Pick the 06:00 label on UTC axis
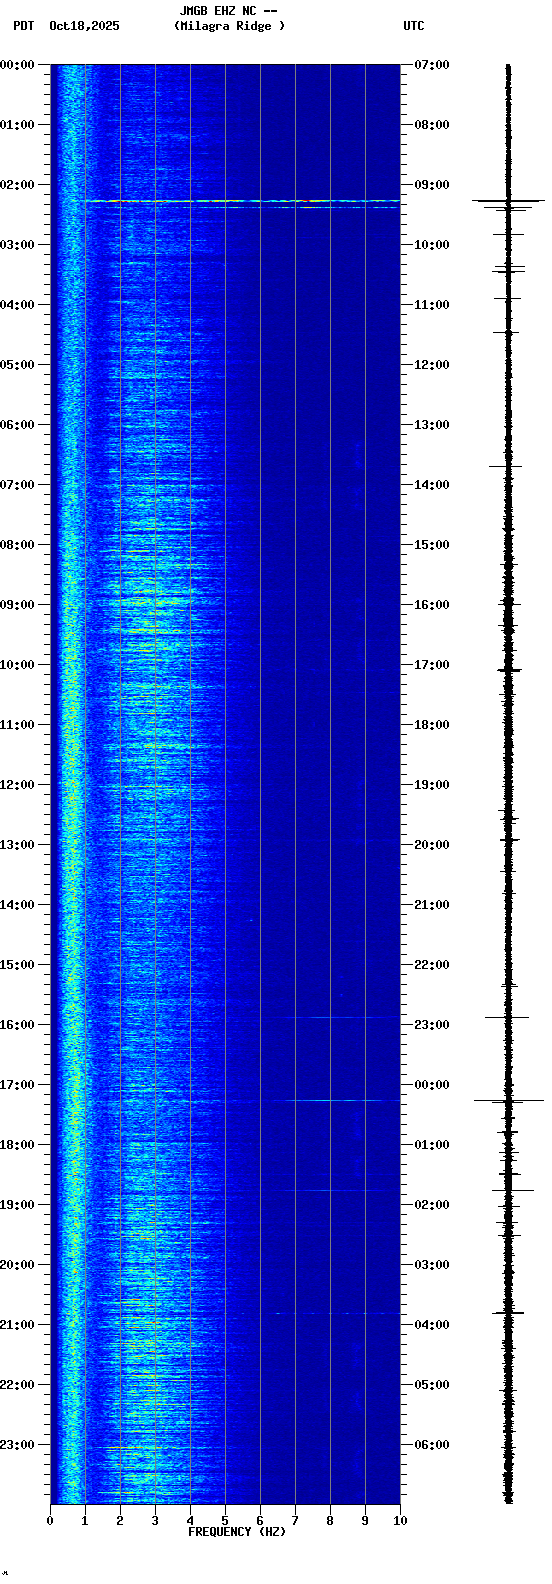Screen dimensions: 552x1584 point(432,1445)
